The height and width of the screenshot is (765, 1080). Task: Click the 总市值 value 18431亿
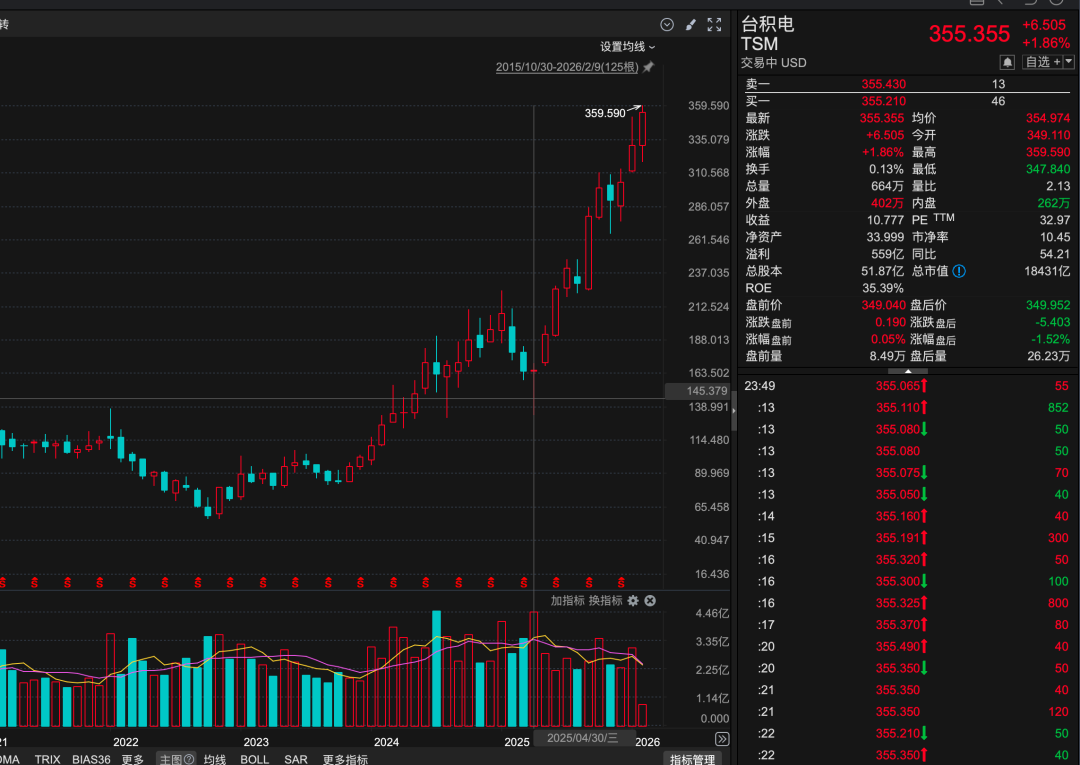(x=1047, y=271)
